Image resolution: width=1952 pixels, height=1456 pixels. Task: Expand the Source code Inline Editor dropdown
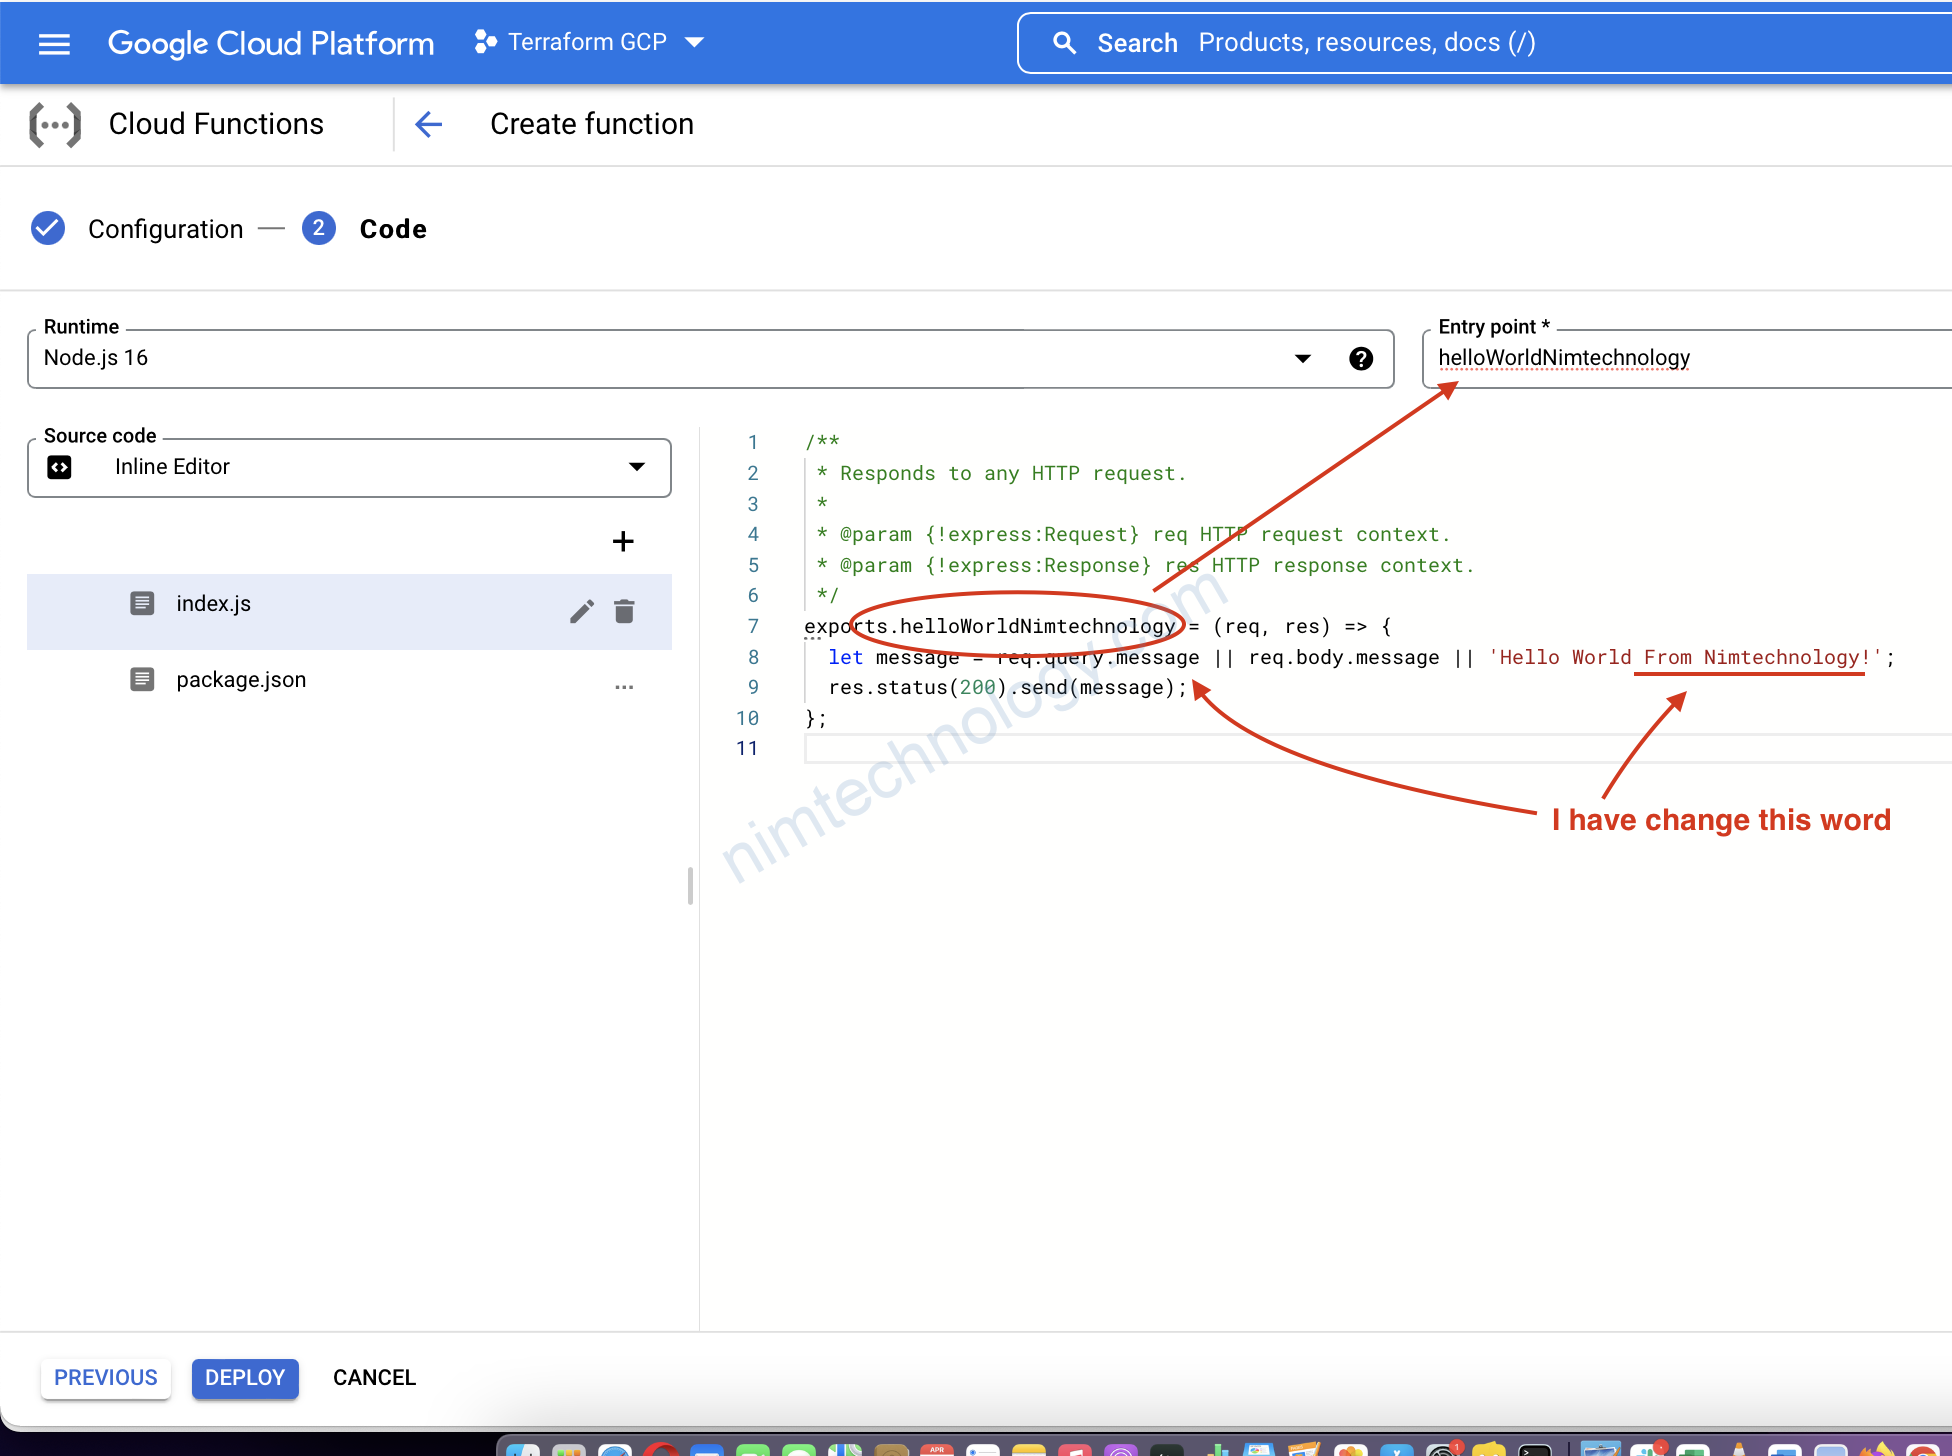click(636, 467)
